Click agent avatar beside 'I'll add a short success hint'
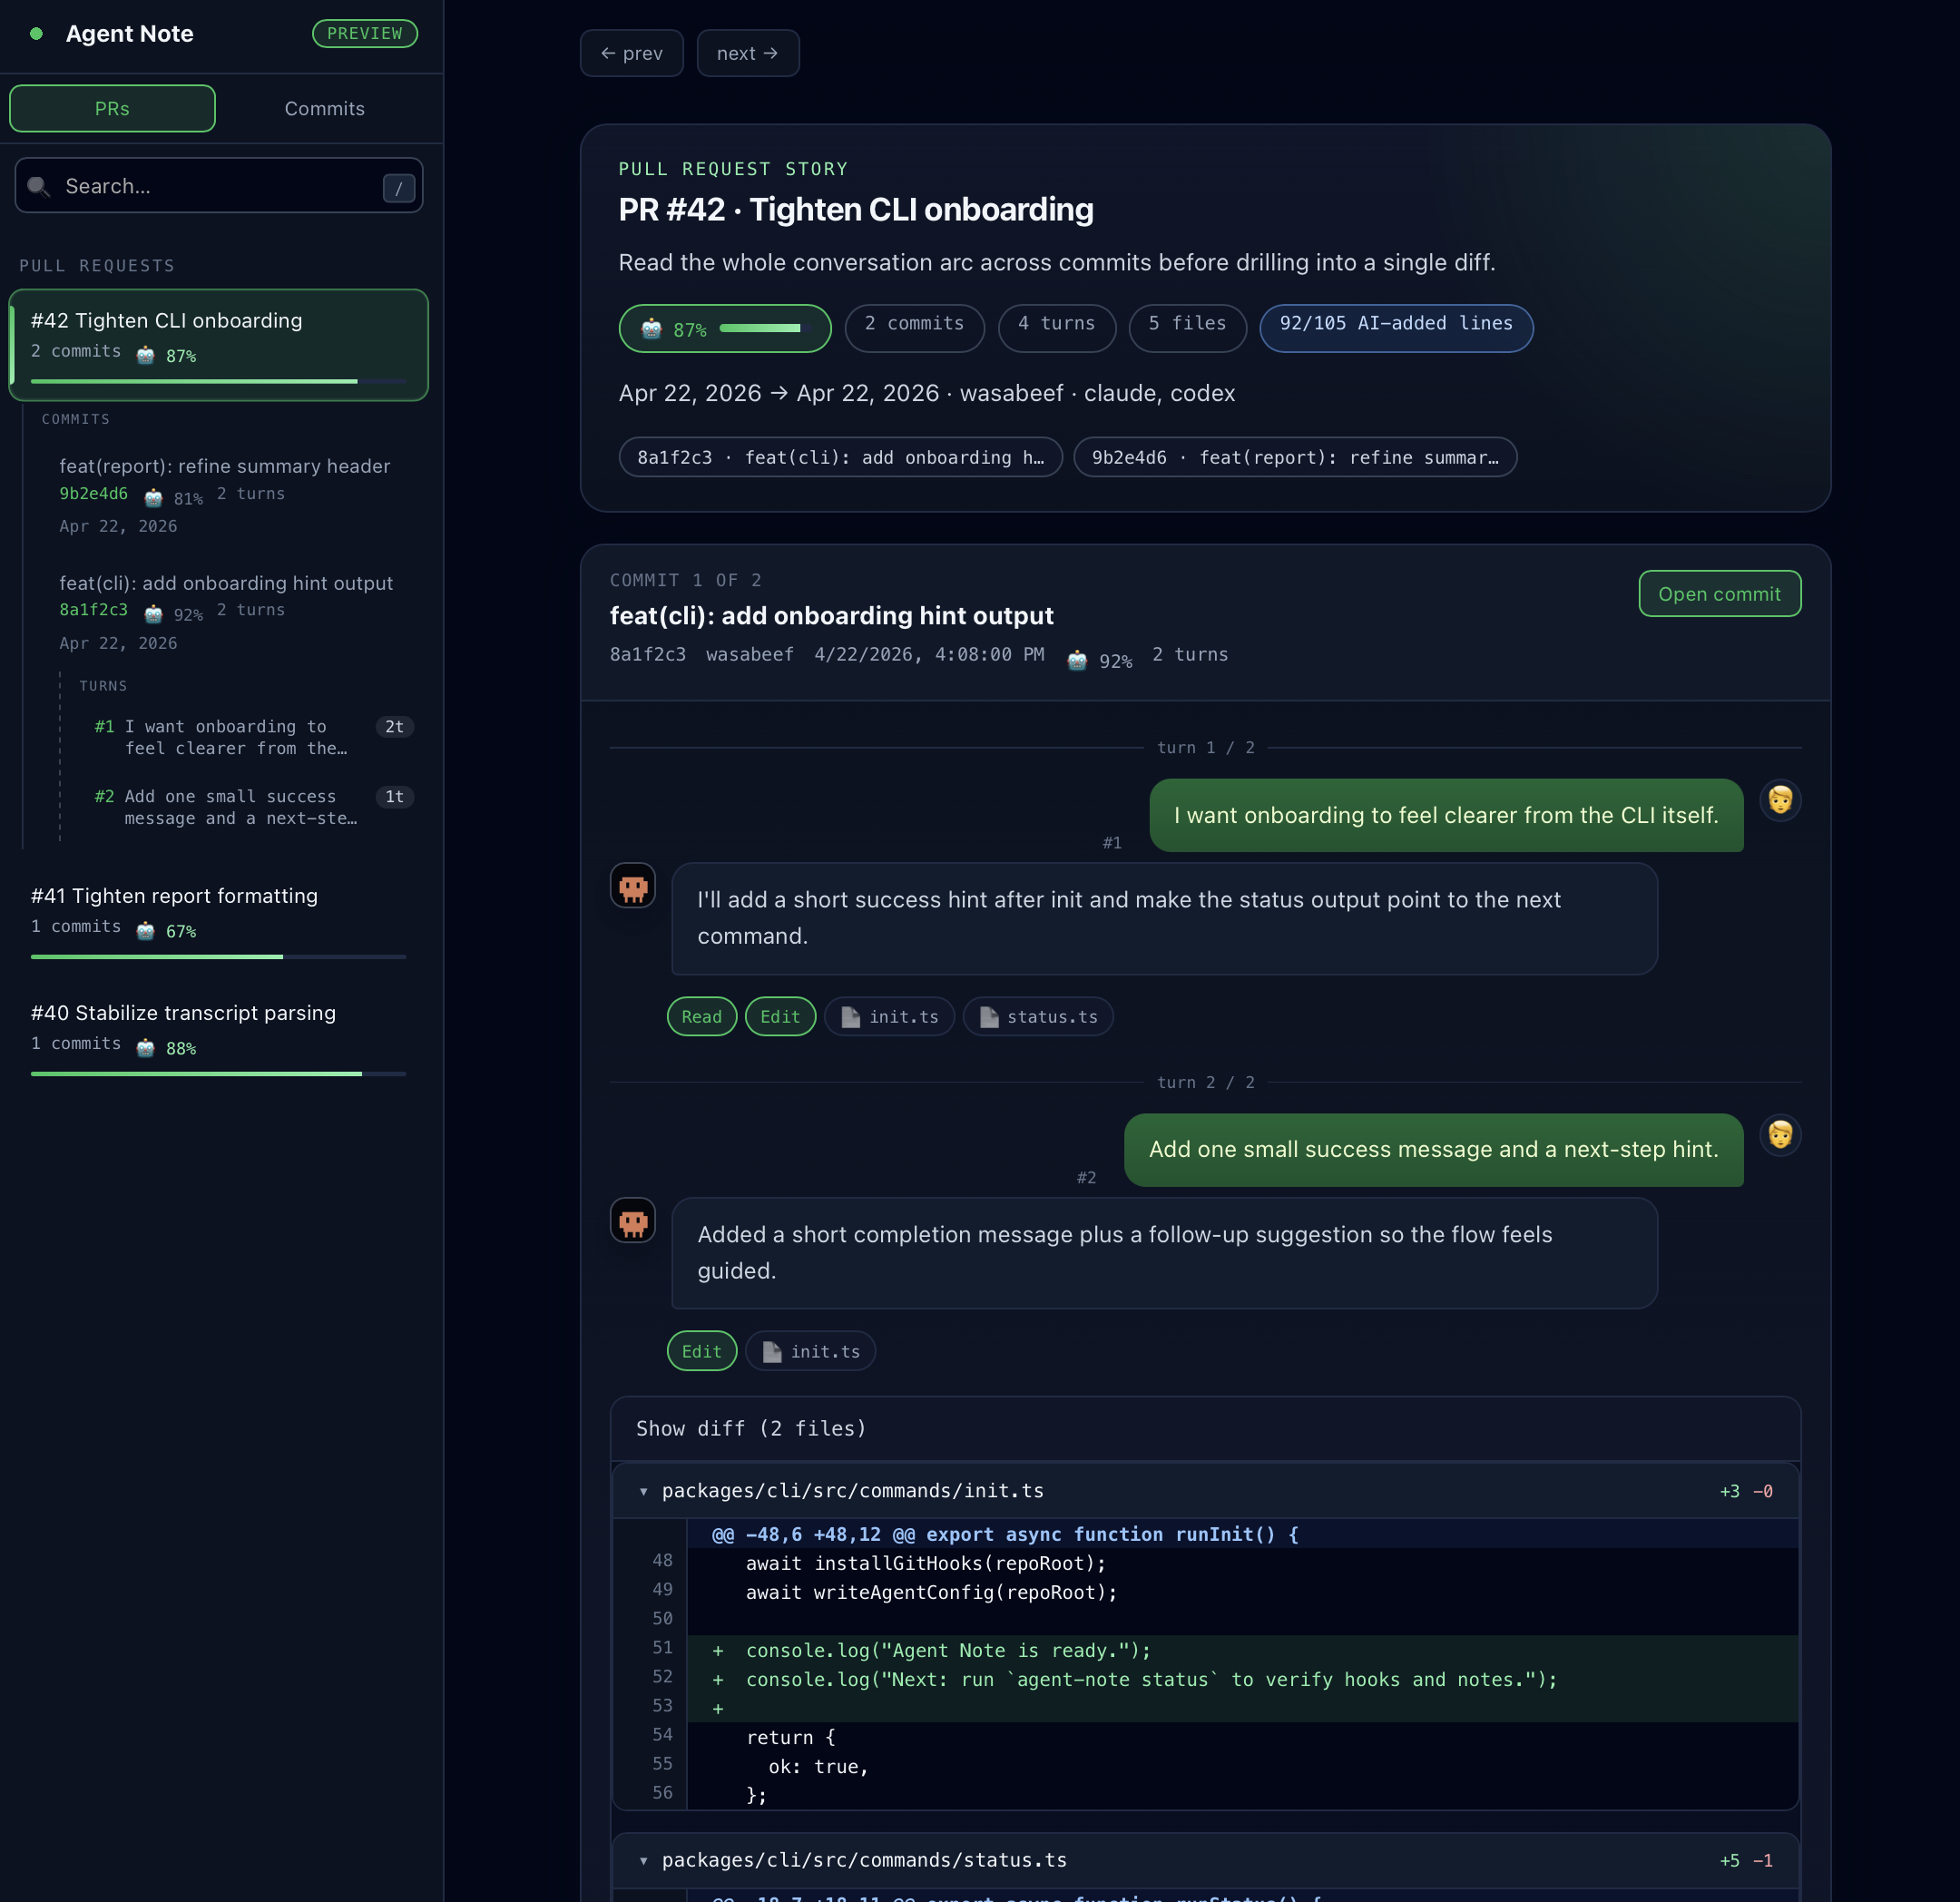 633,886
